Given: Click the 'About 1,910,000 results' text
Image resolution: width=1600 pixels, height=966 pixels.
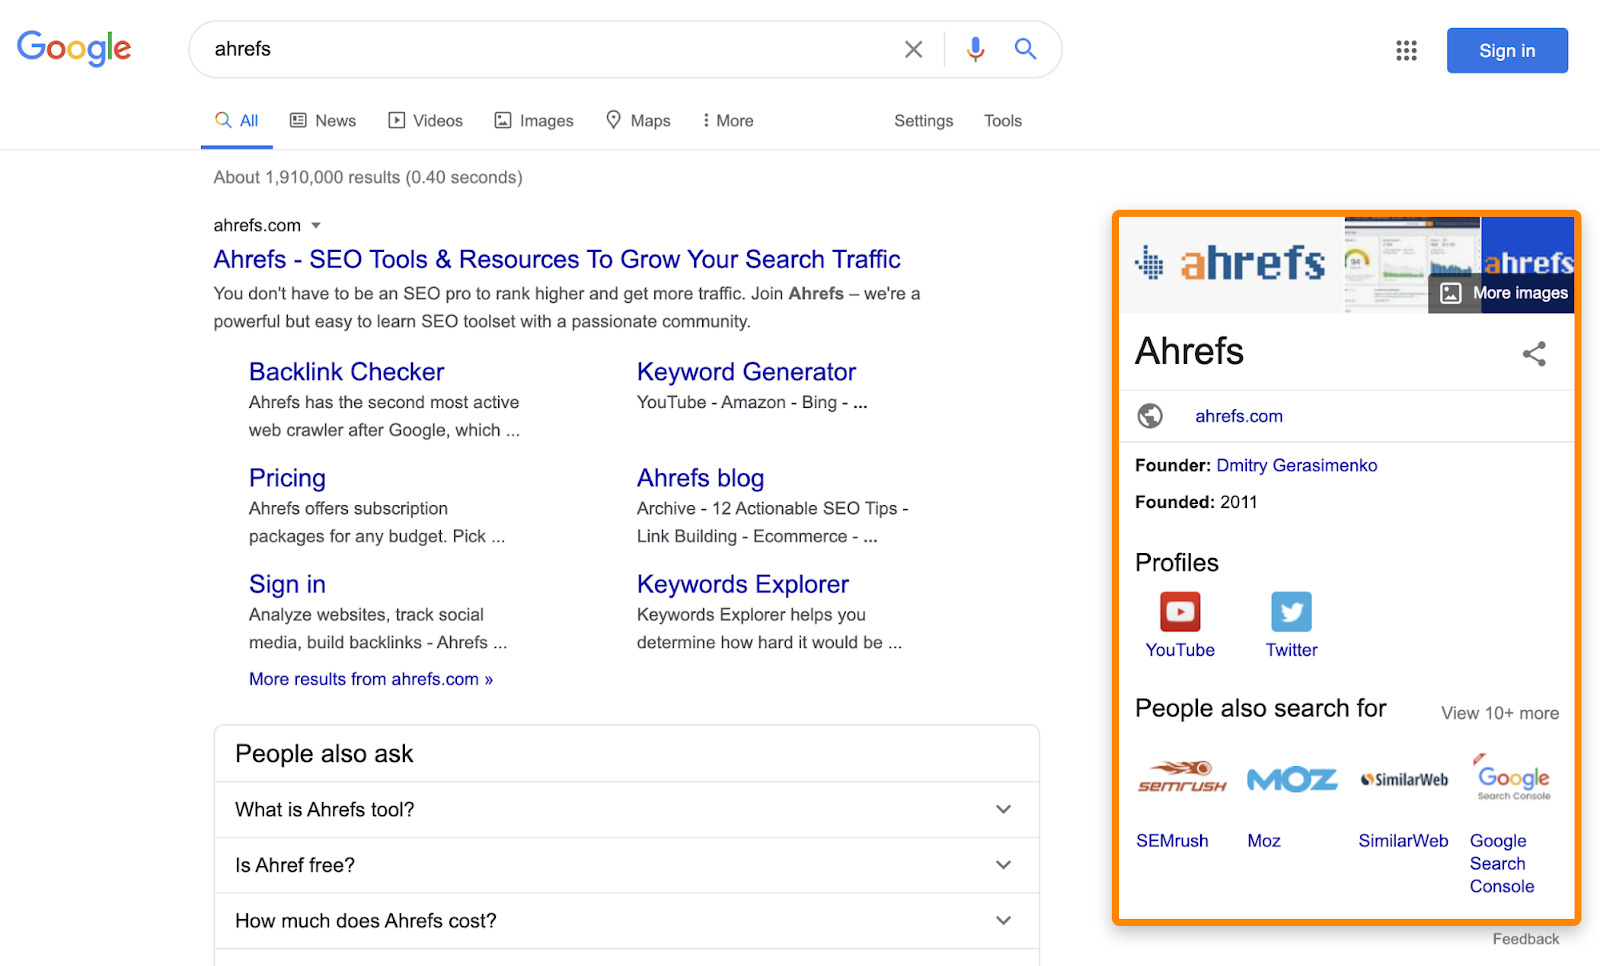Looking at the screenshot, I should [368, 177].
